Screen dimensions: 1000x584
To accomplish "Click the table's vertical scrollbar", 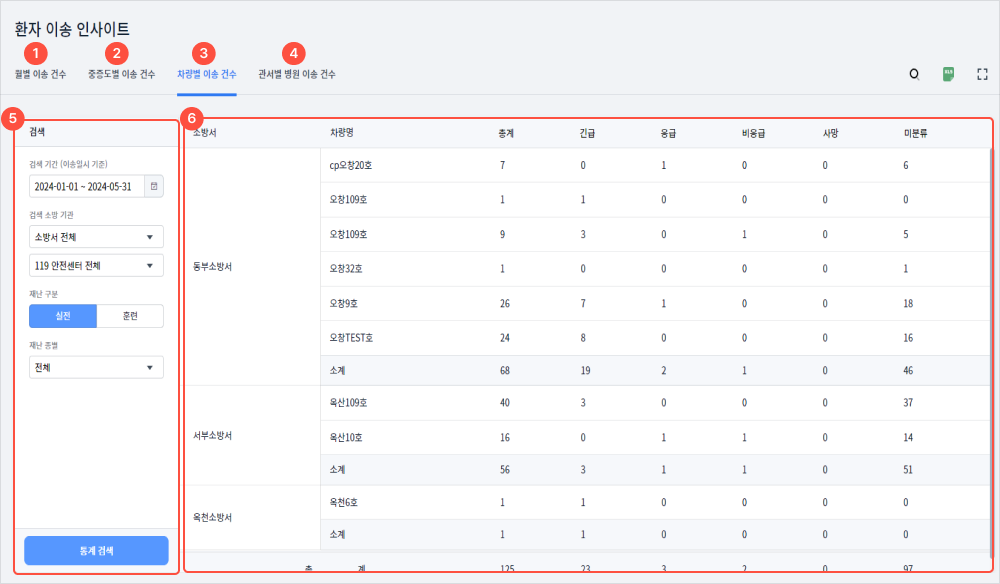I will (x=991, y=300).
